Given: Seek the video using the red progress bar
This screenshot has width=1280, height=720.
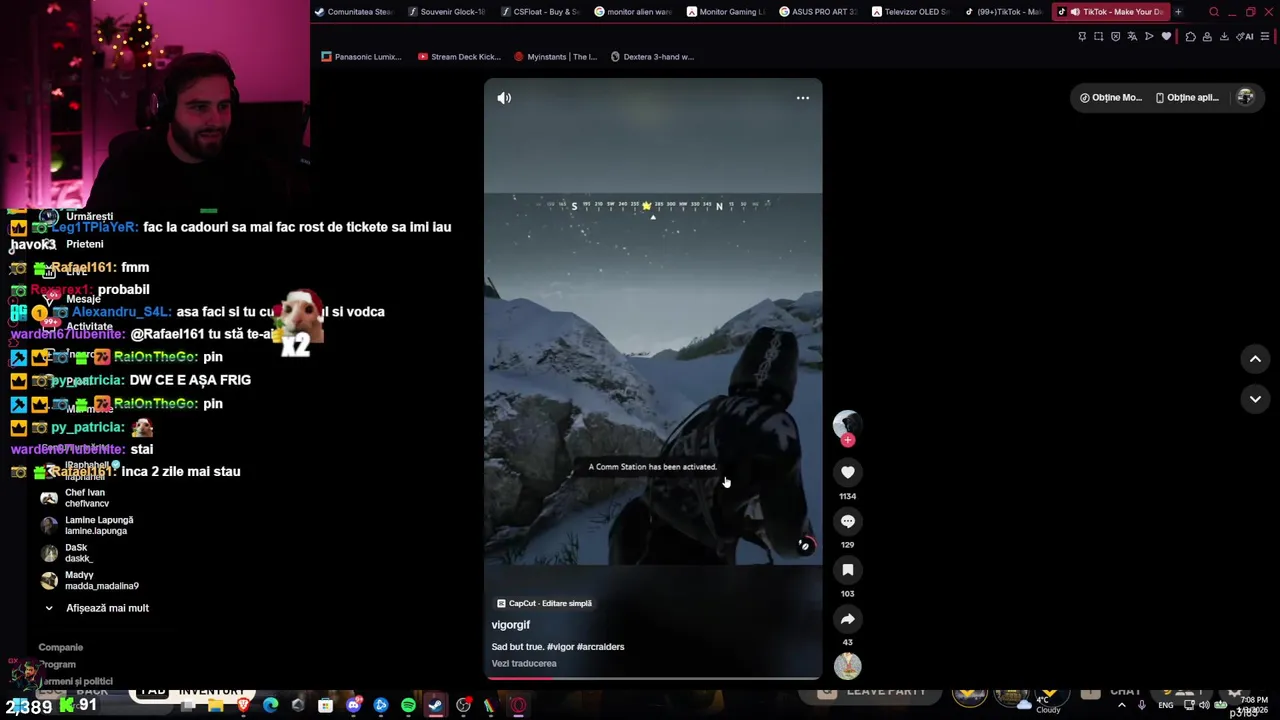Looking at the screenshot, I should [x=653, y=678].
